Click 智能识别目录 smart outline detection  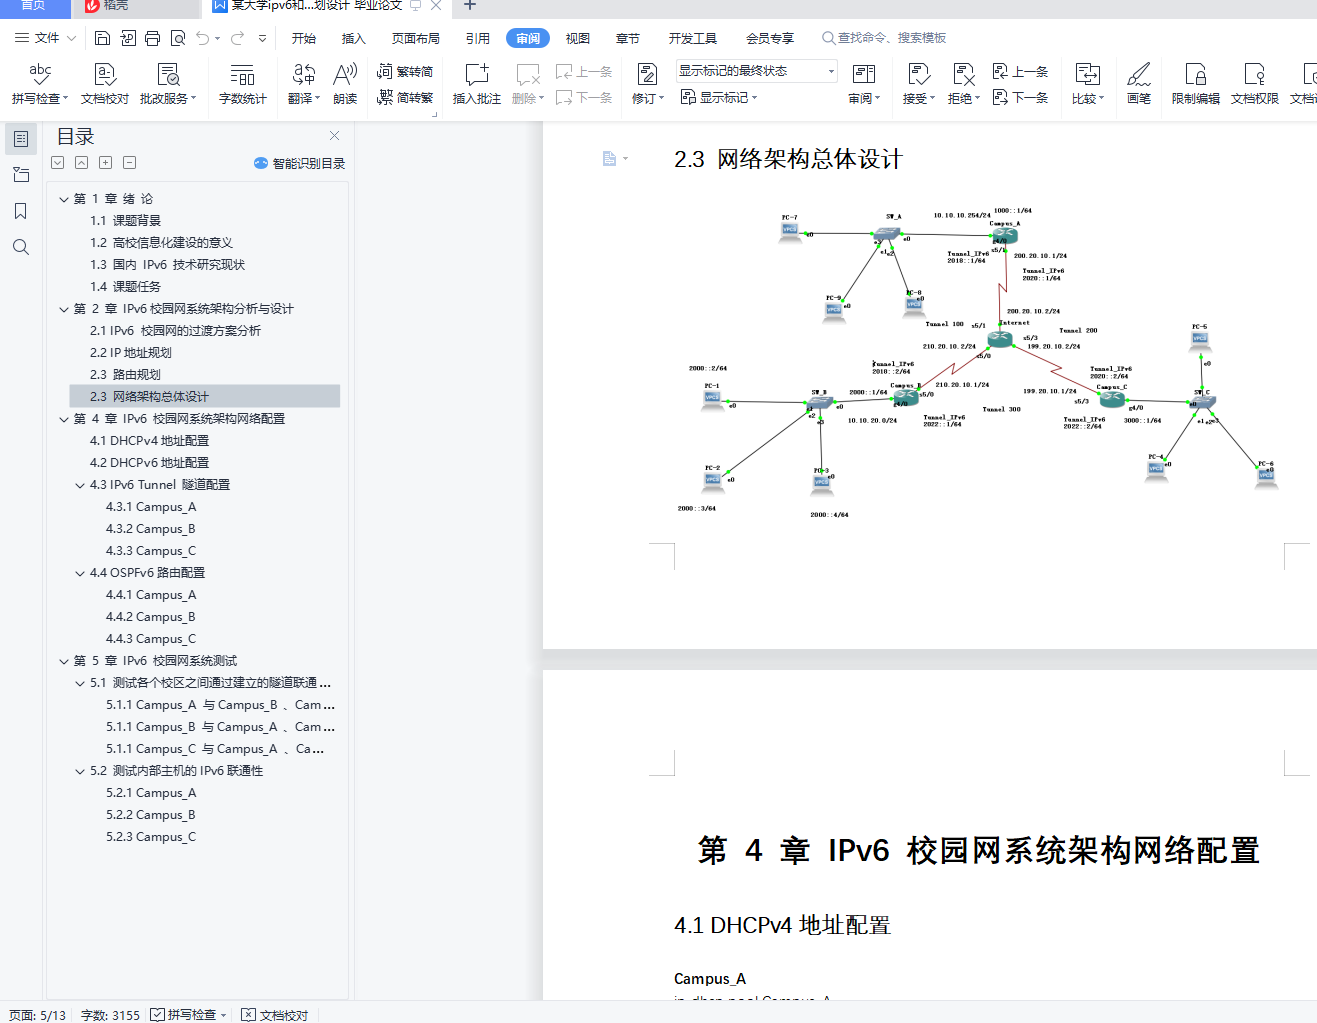pyautogui.click(x=299, y=163)
